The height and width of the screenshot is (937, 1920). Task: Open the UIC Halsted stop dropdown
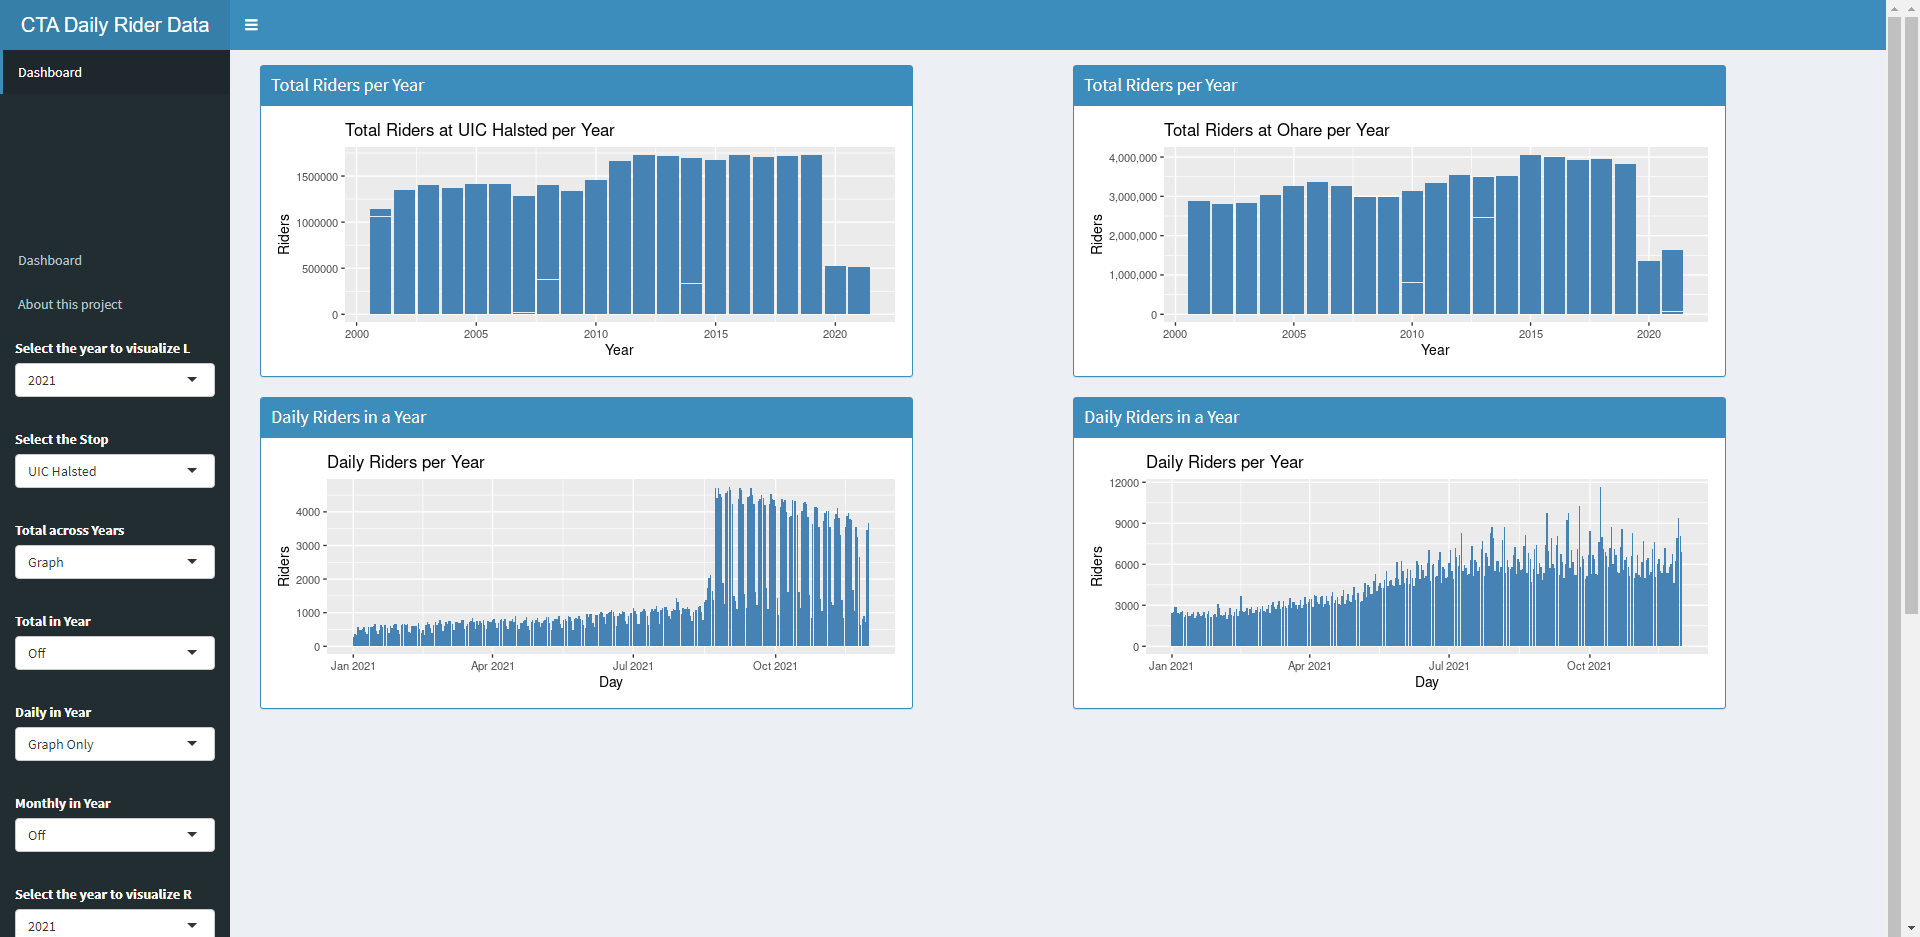[x=115, y=471]
